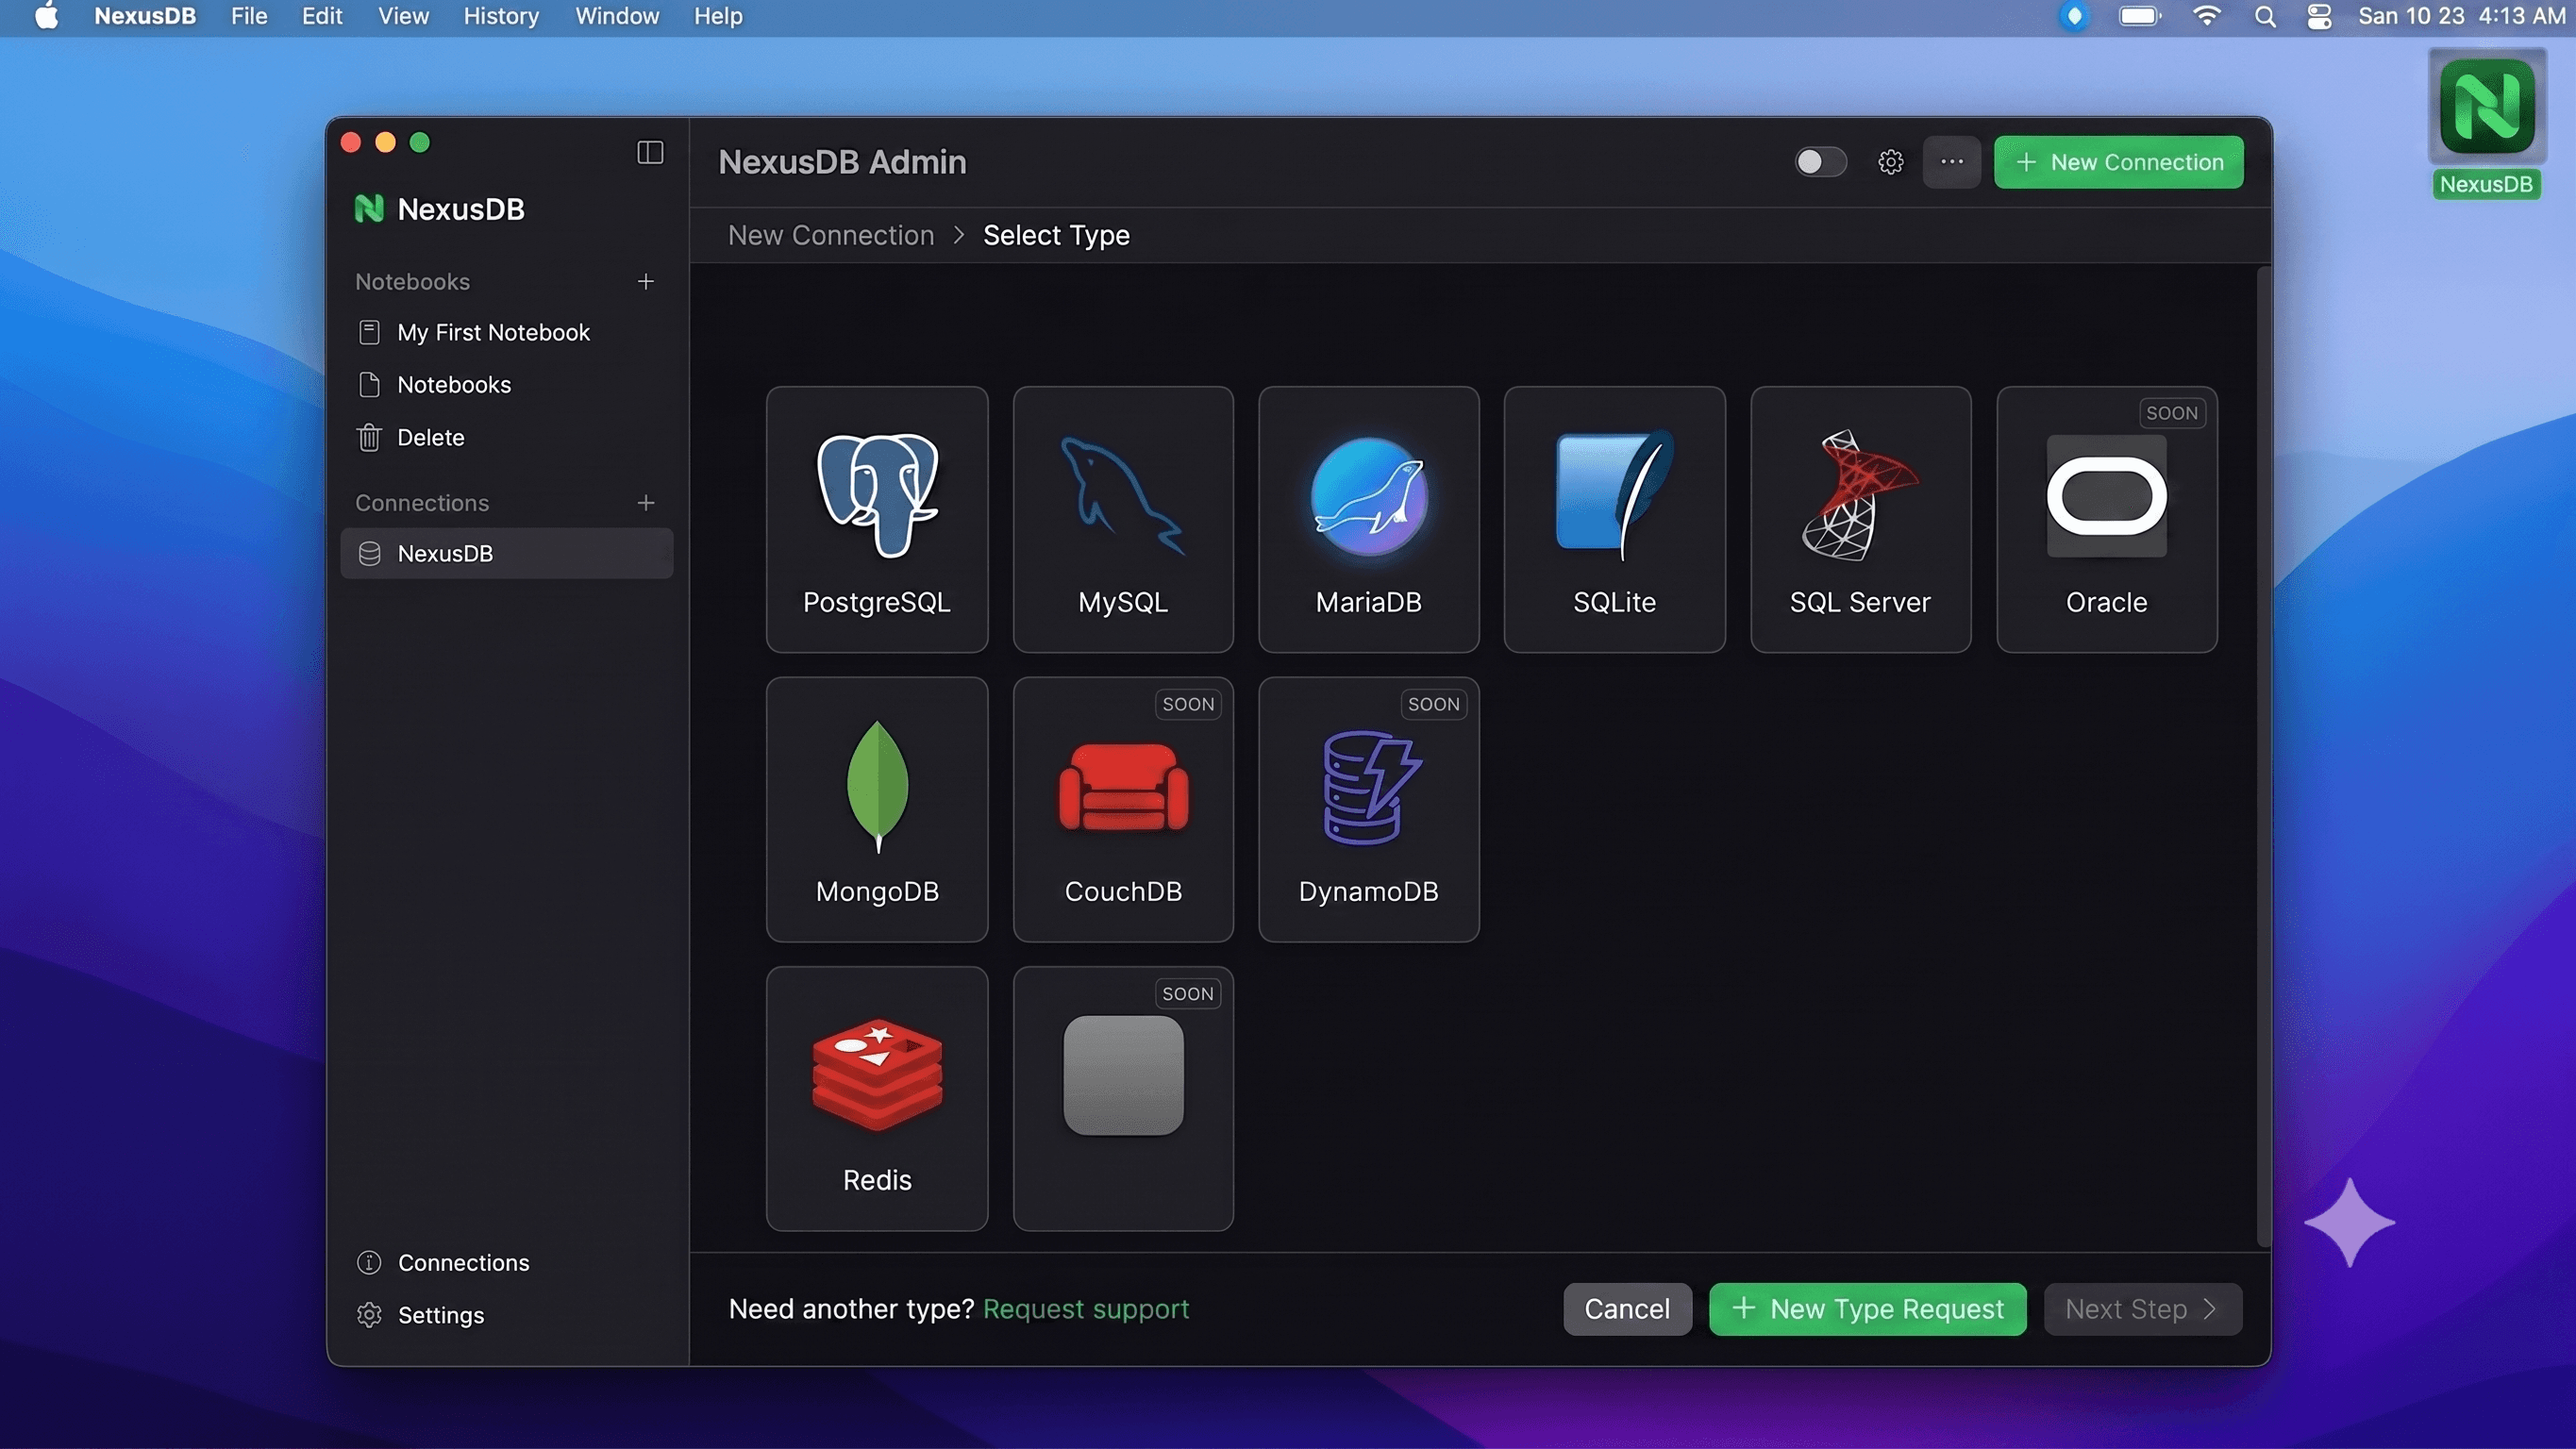Click the blue location menu bar icon
The image size is (2576, 1449).
pos(2074,17)
